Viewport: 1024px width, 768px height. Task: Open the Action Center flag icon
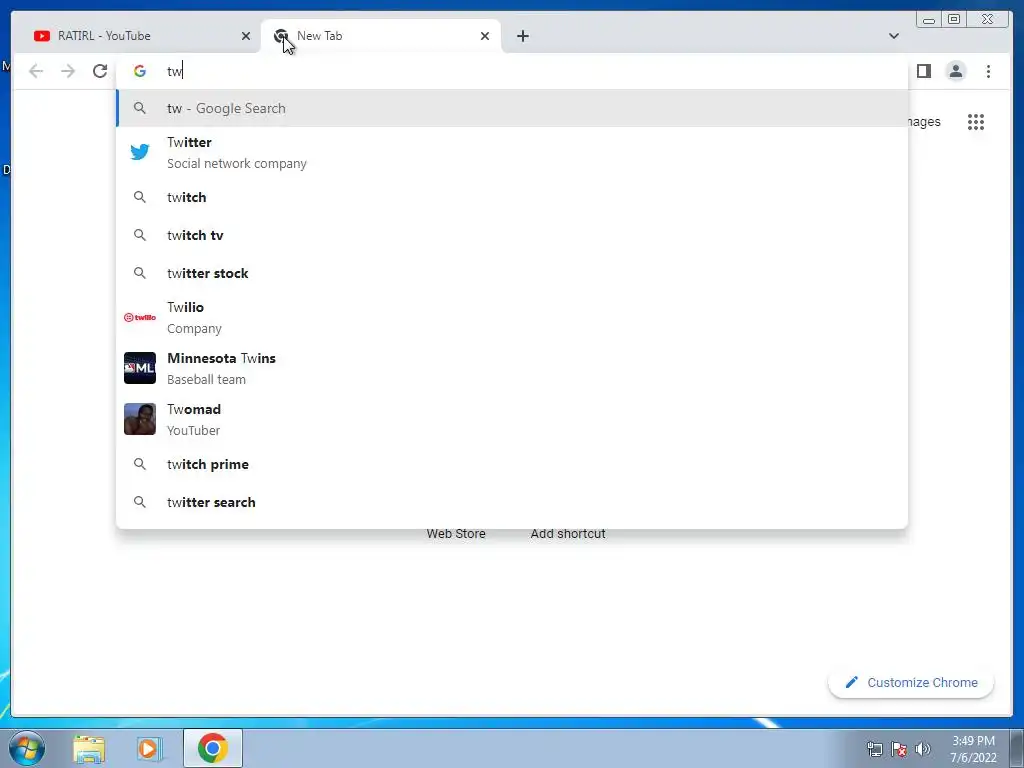pyautogui.click(x=899, y=749)
